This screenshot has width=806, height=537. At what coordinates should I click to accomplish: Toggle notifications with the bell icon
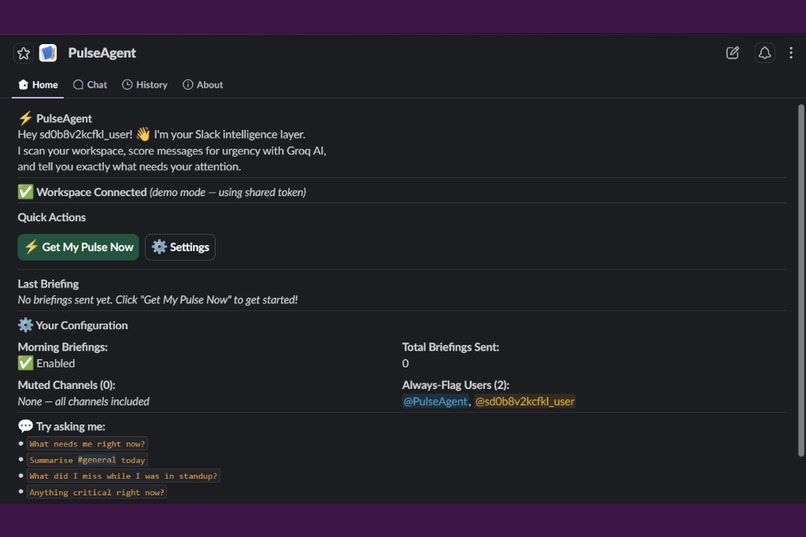[764, 53]
